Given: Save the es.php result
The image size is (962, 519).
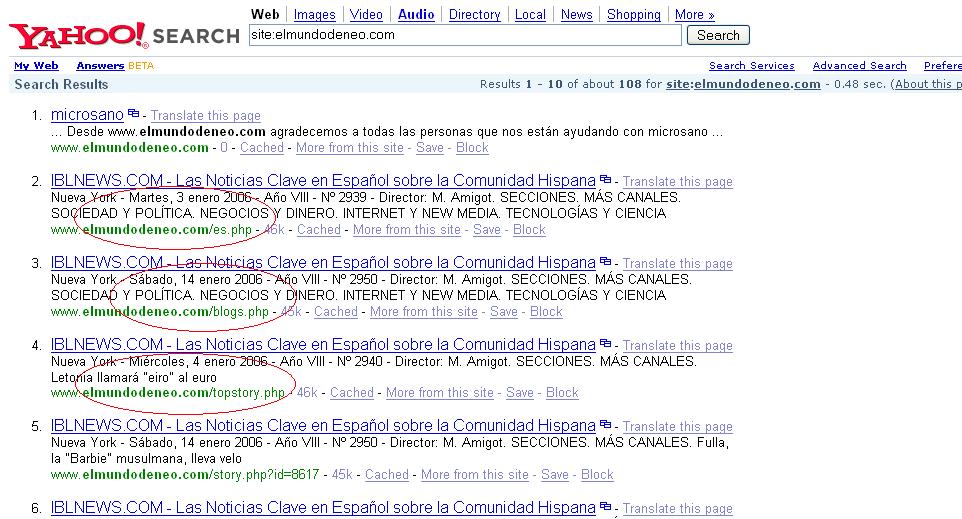Looking at the screenshot, I should [487, 229].
